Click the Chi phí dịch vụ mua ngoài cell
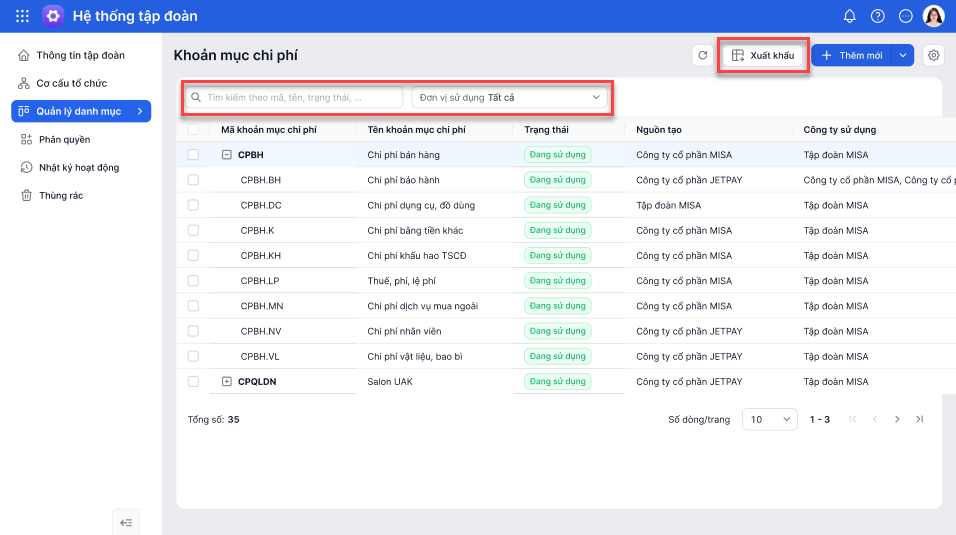The image size is (956, 535). coord(423,306)
